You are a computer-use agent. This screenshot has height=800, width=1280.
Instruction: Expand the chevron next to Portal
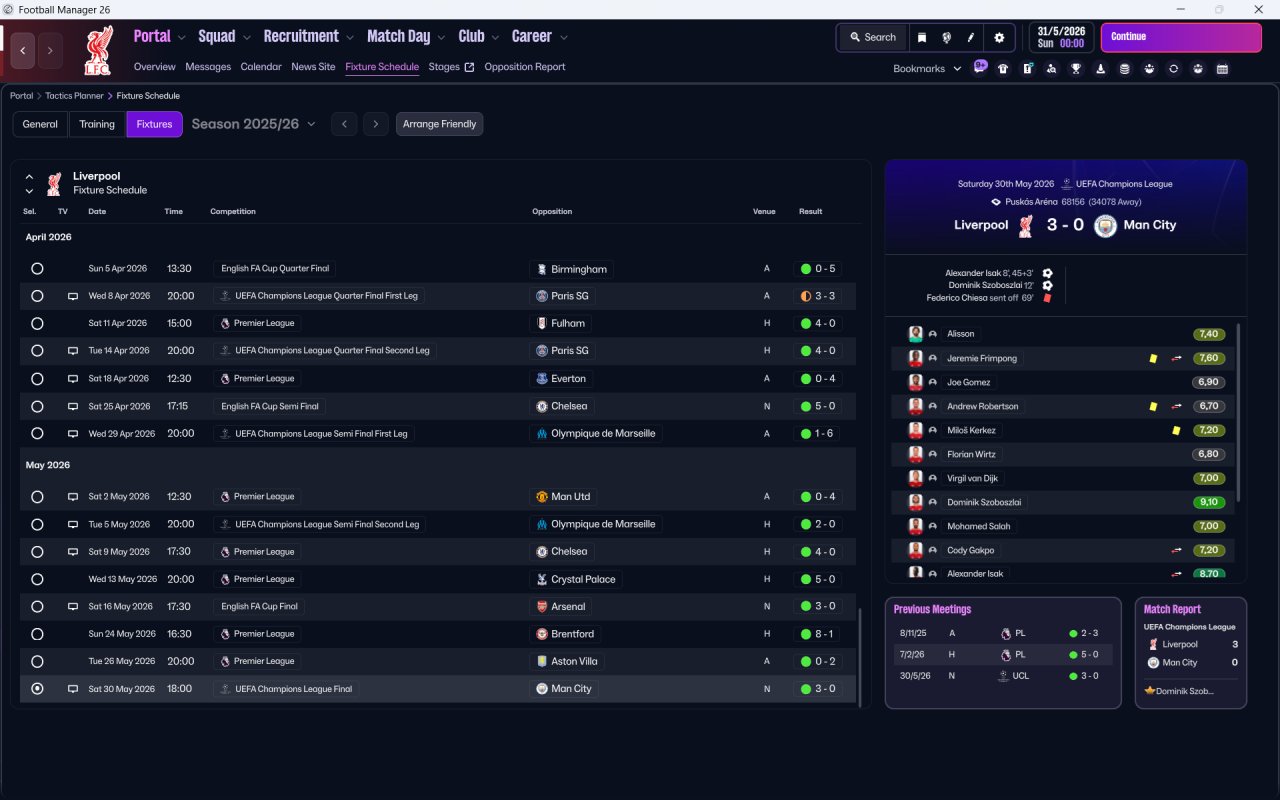181,37
